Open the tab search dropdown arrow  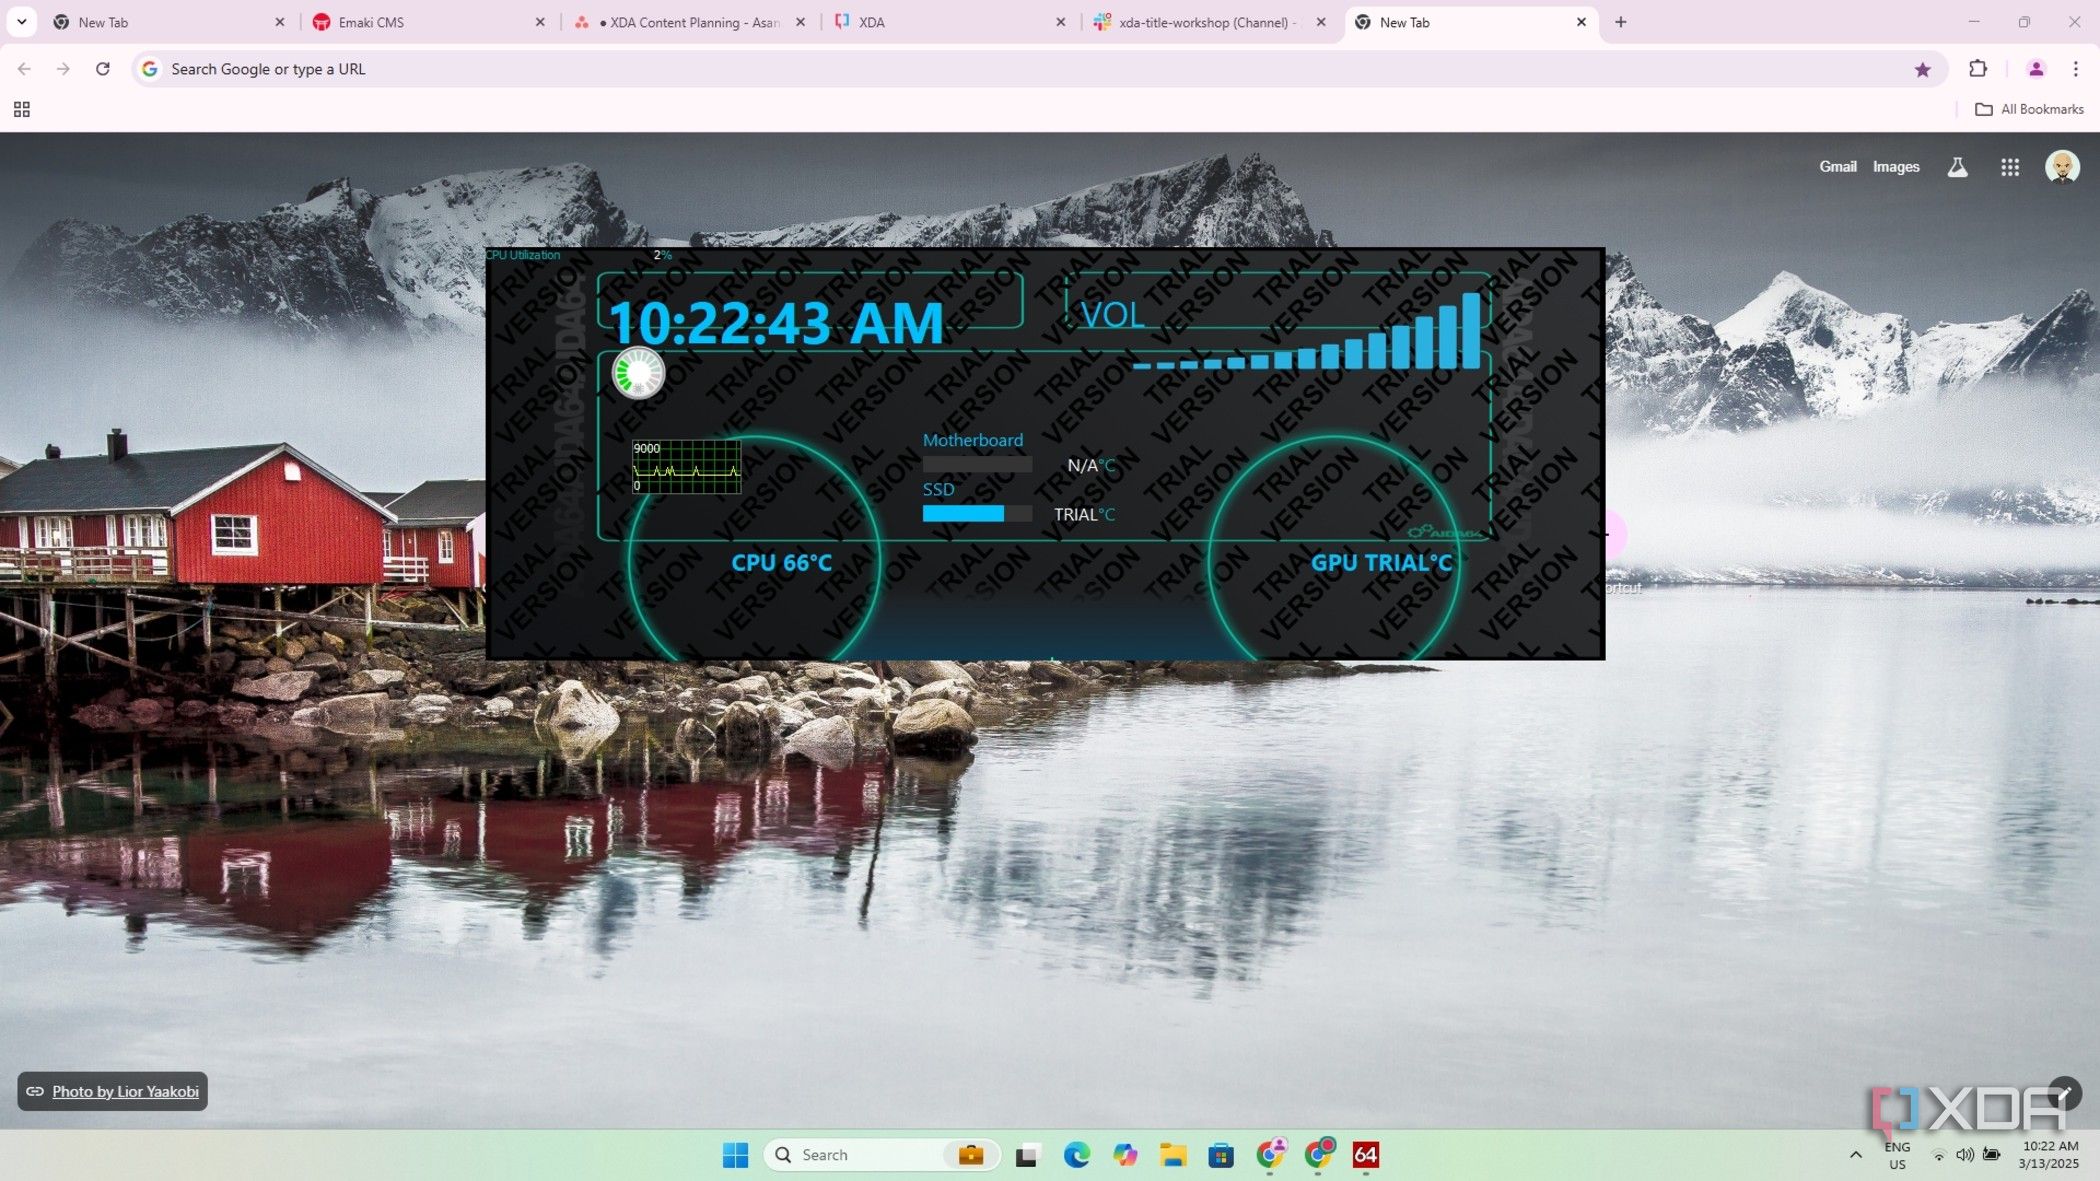(x=21, y=21)
